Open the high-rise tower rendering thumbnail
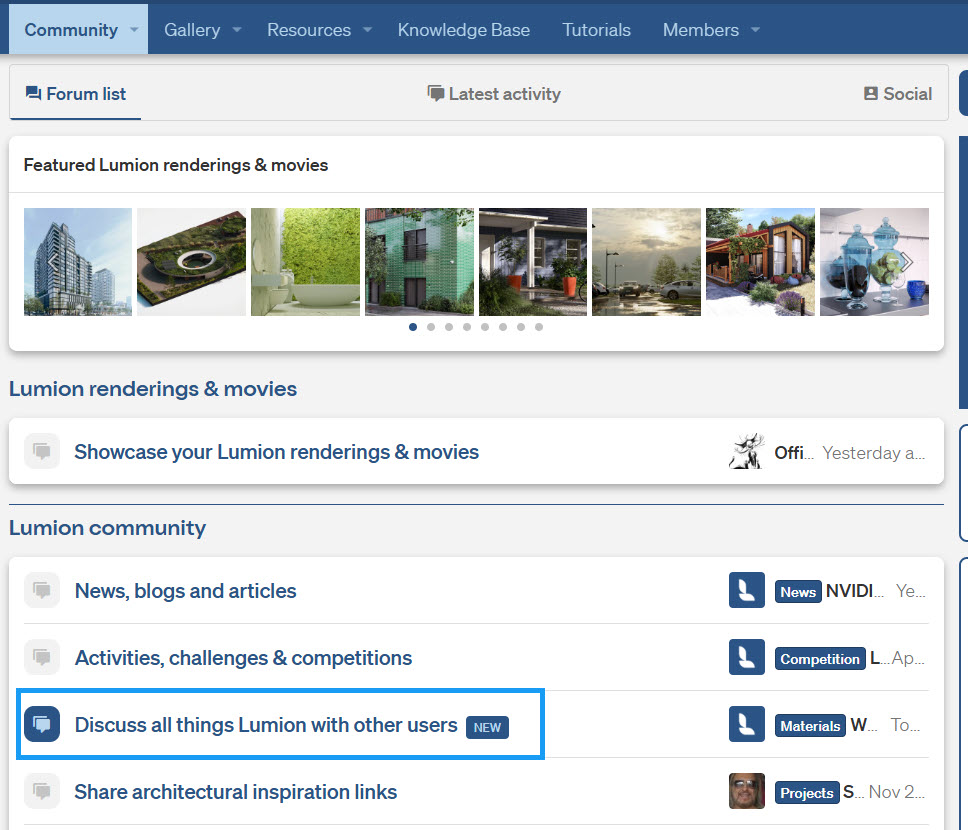Image resolution: width=968 pixels, height=830 pixels. [78, 262]
